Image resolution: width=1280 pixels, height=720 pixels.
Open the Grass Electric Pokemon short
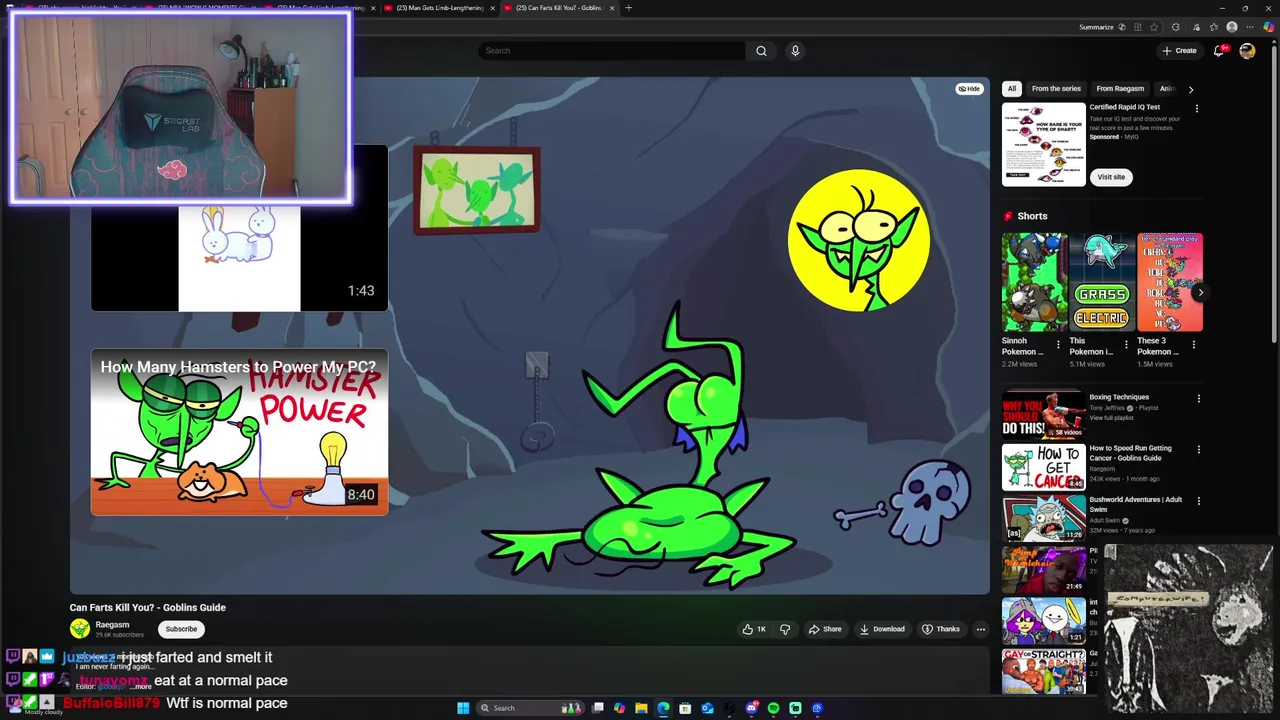1102,282
